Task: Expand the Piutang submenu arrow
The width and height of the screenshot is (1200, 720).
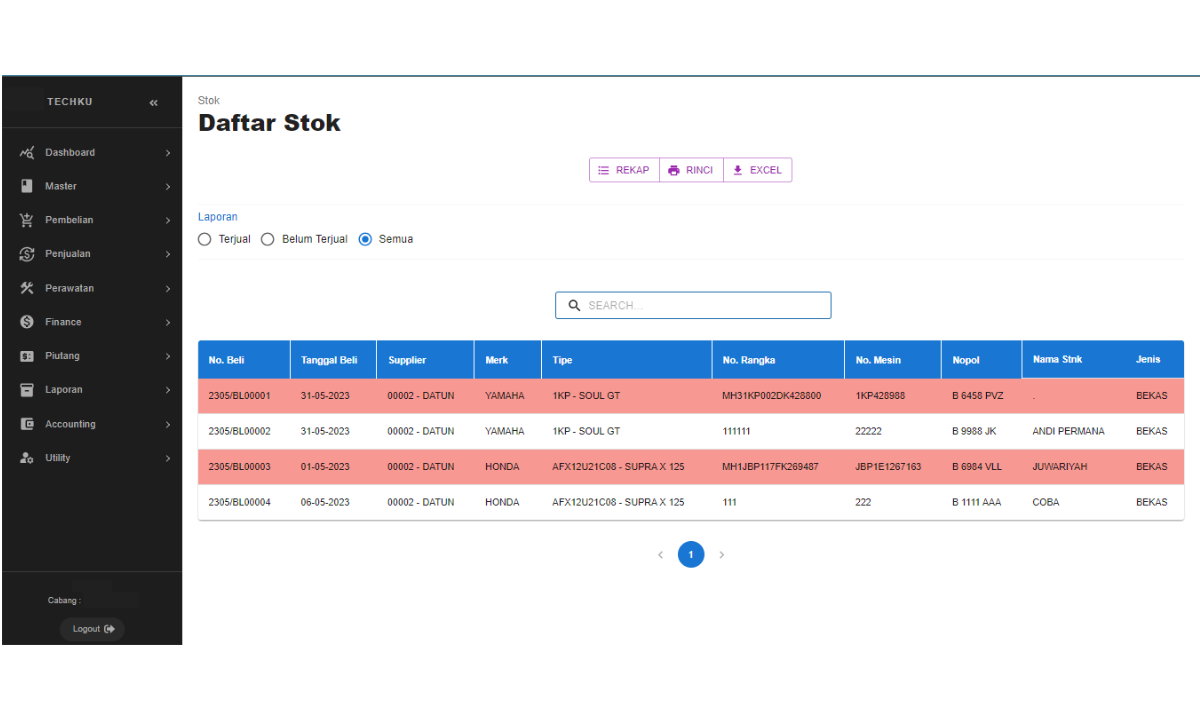Action: click(x=167, y=356)
